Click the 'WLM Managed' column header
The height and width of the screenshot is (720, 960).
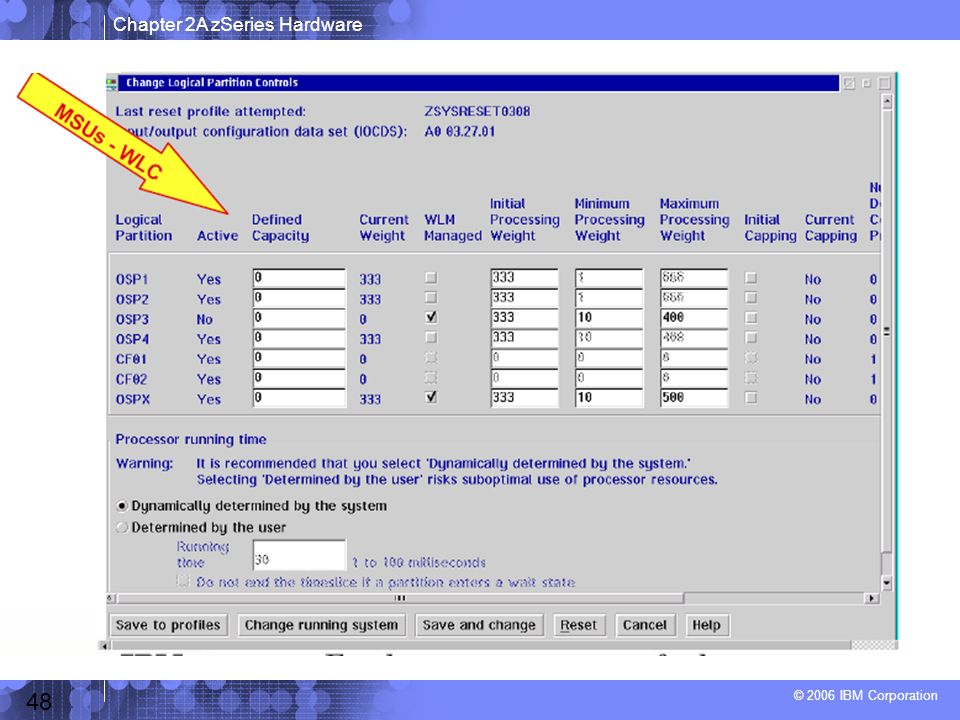tap(452, 228)
